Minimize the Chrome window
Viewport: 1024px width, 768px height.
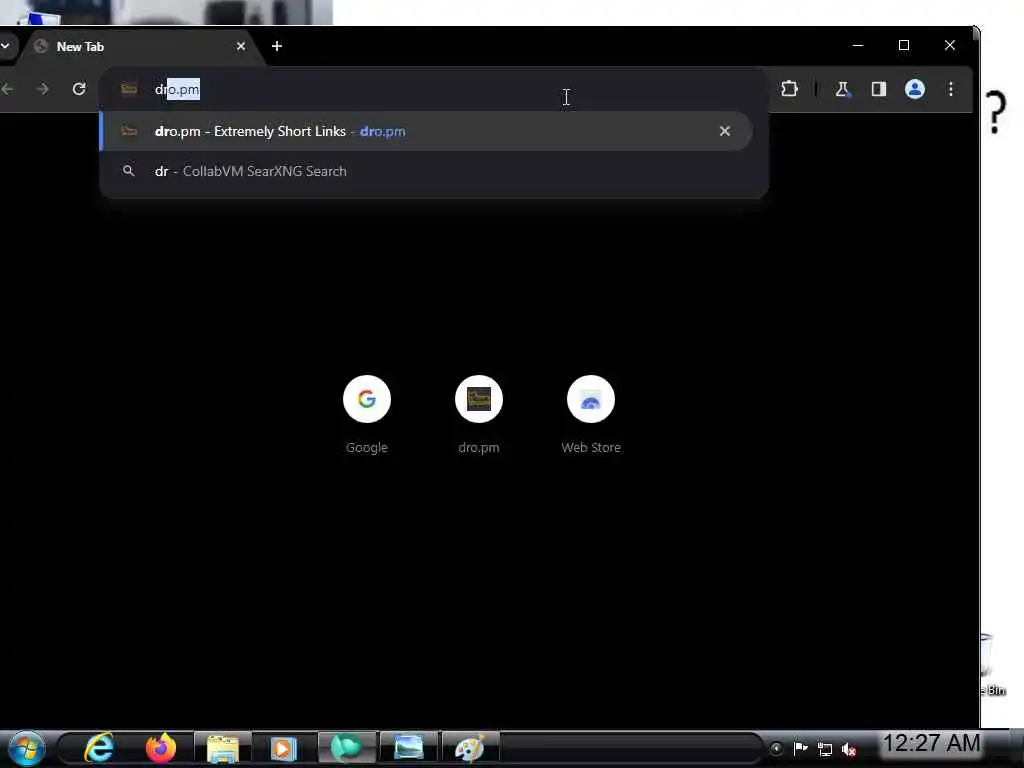tap(858, 45)
